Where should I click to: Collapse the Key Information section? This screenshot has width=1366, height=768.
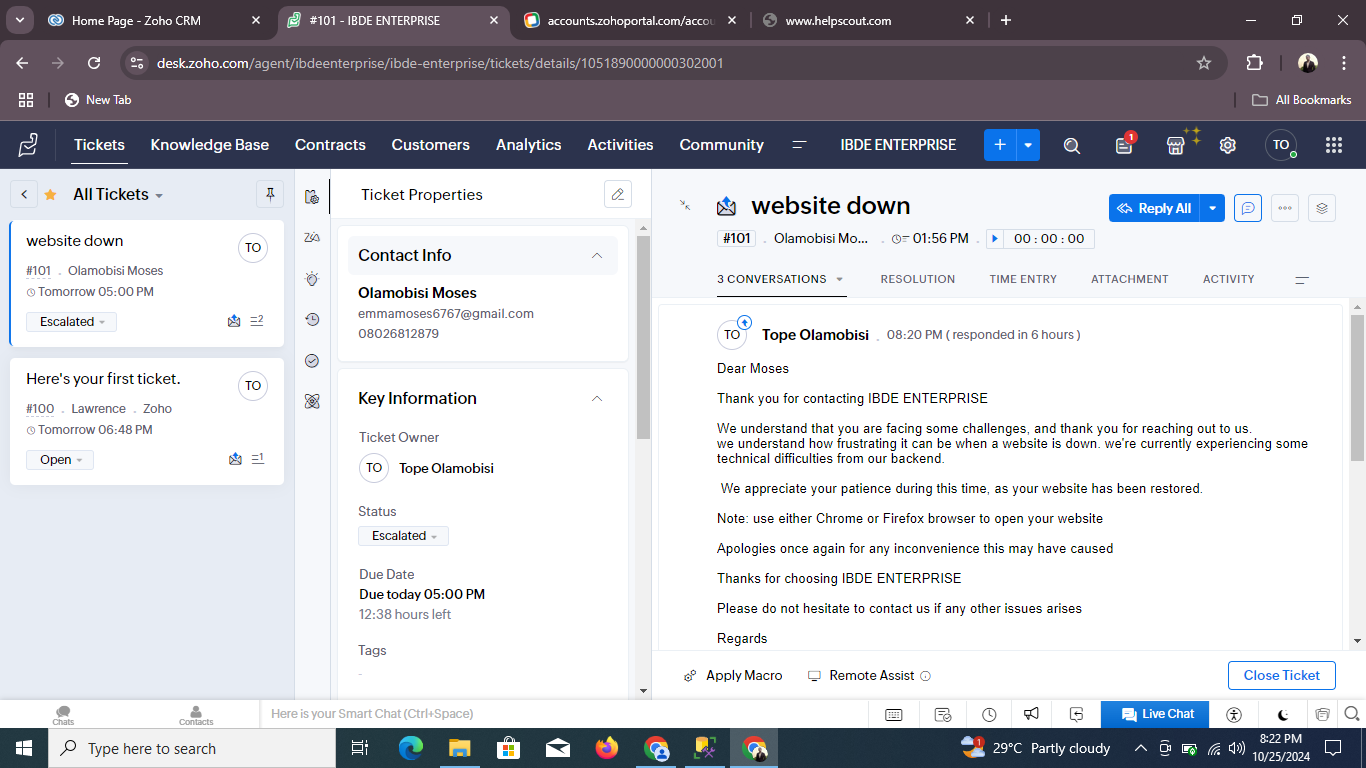[x=597, y=399]
